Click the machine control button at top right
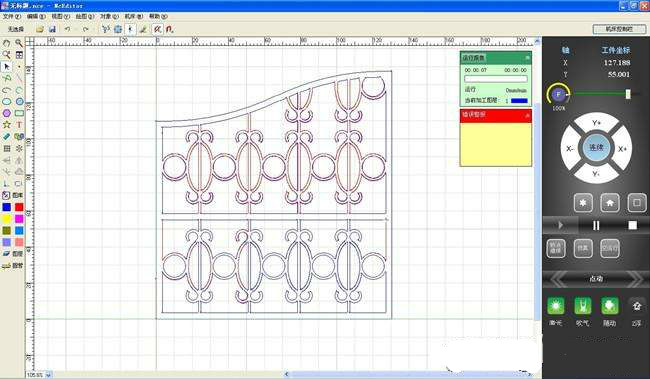Viewport: 650px width, 379px height. 619,29
